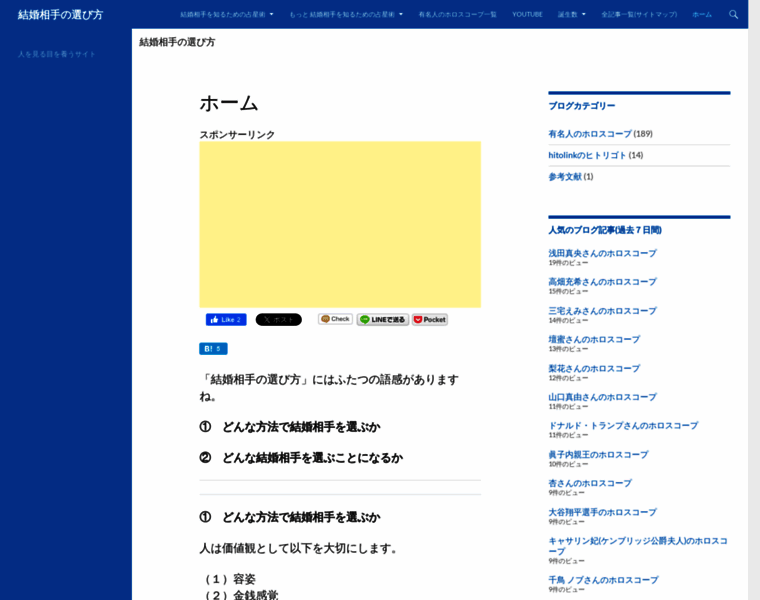Expand the もっと結婚相手を知るための占星術 menu
The image size is (760, 600).
point(346,15)
